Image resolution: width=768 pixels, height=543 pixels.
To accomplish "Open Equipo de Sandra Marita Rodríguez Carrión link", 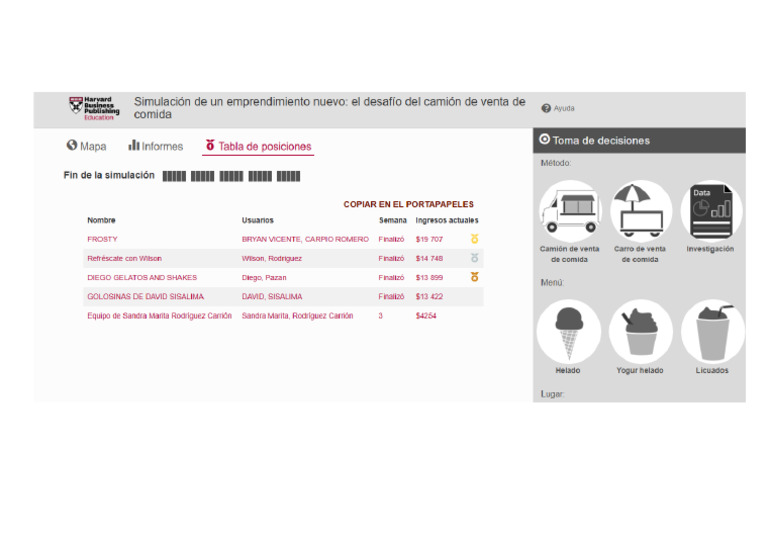I will pos(159,315).
